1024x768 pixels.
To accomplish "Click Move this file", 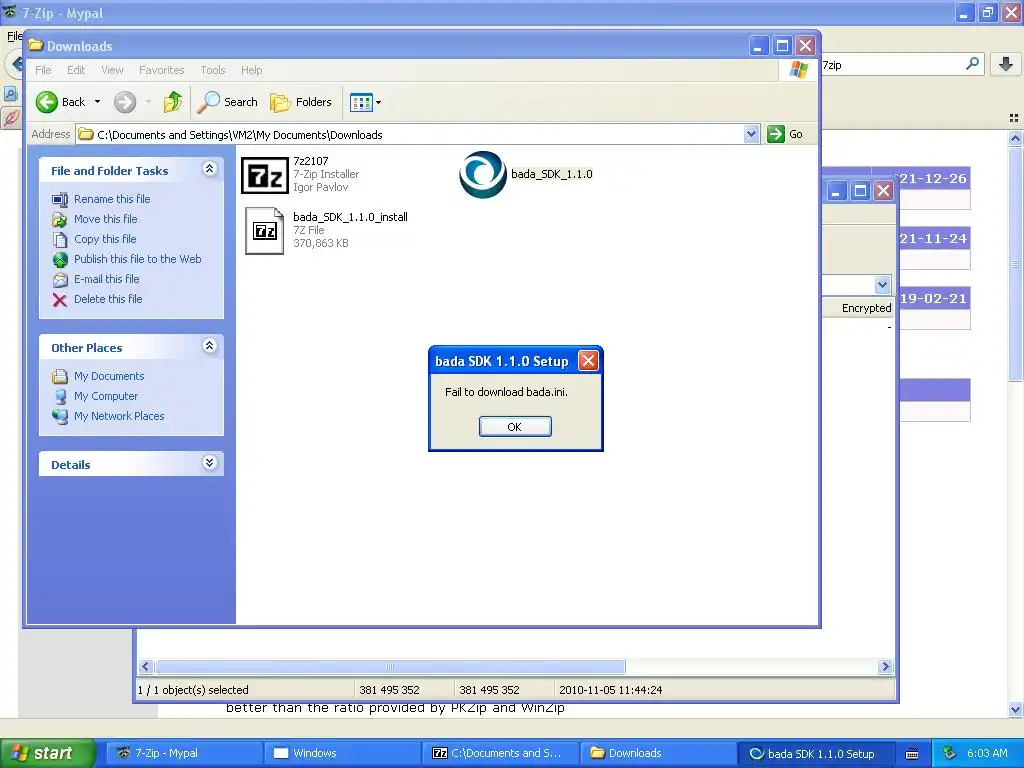I will (105, 219).
